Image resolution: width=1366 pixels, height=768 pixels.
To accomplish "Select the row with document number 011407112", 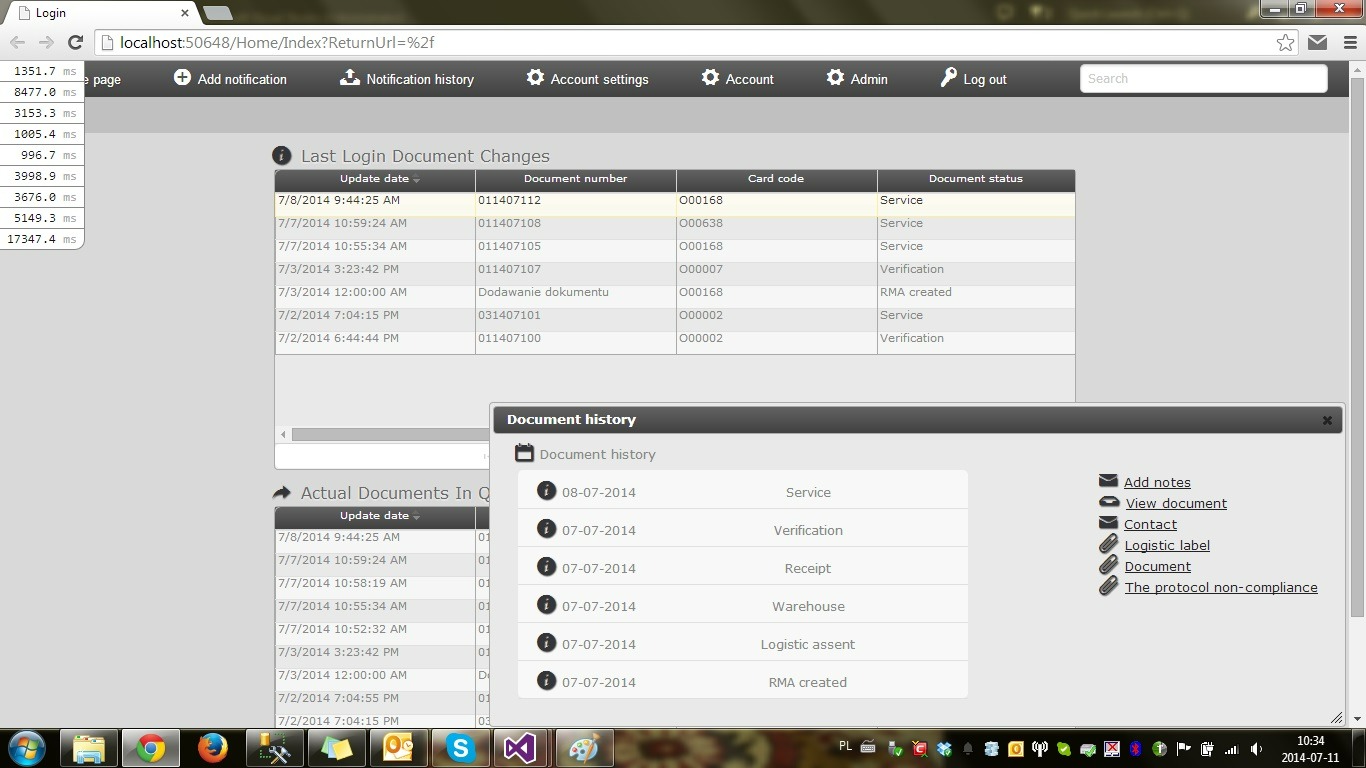I will (575, 201).
